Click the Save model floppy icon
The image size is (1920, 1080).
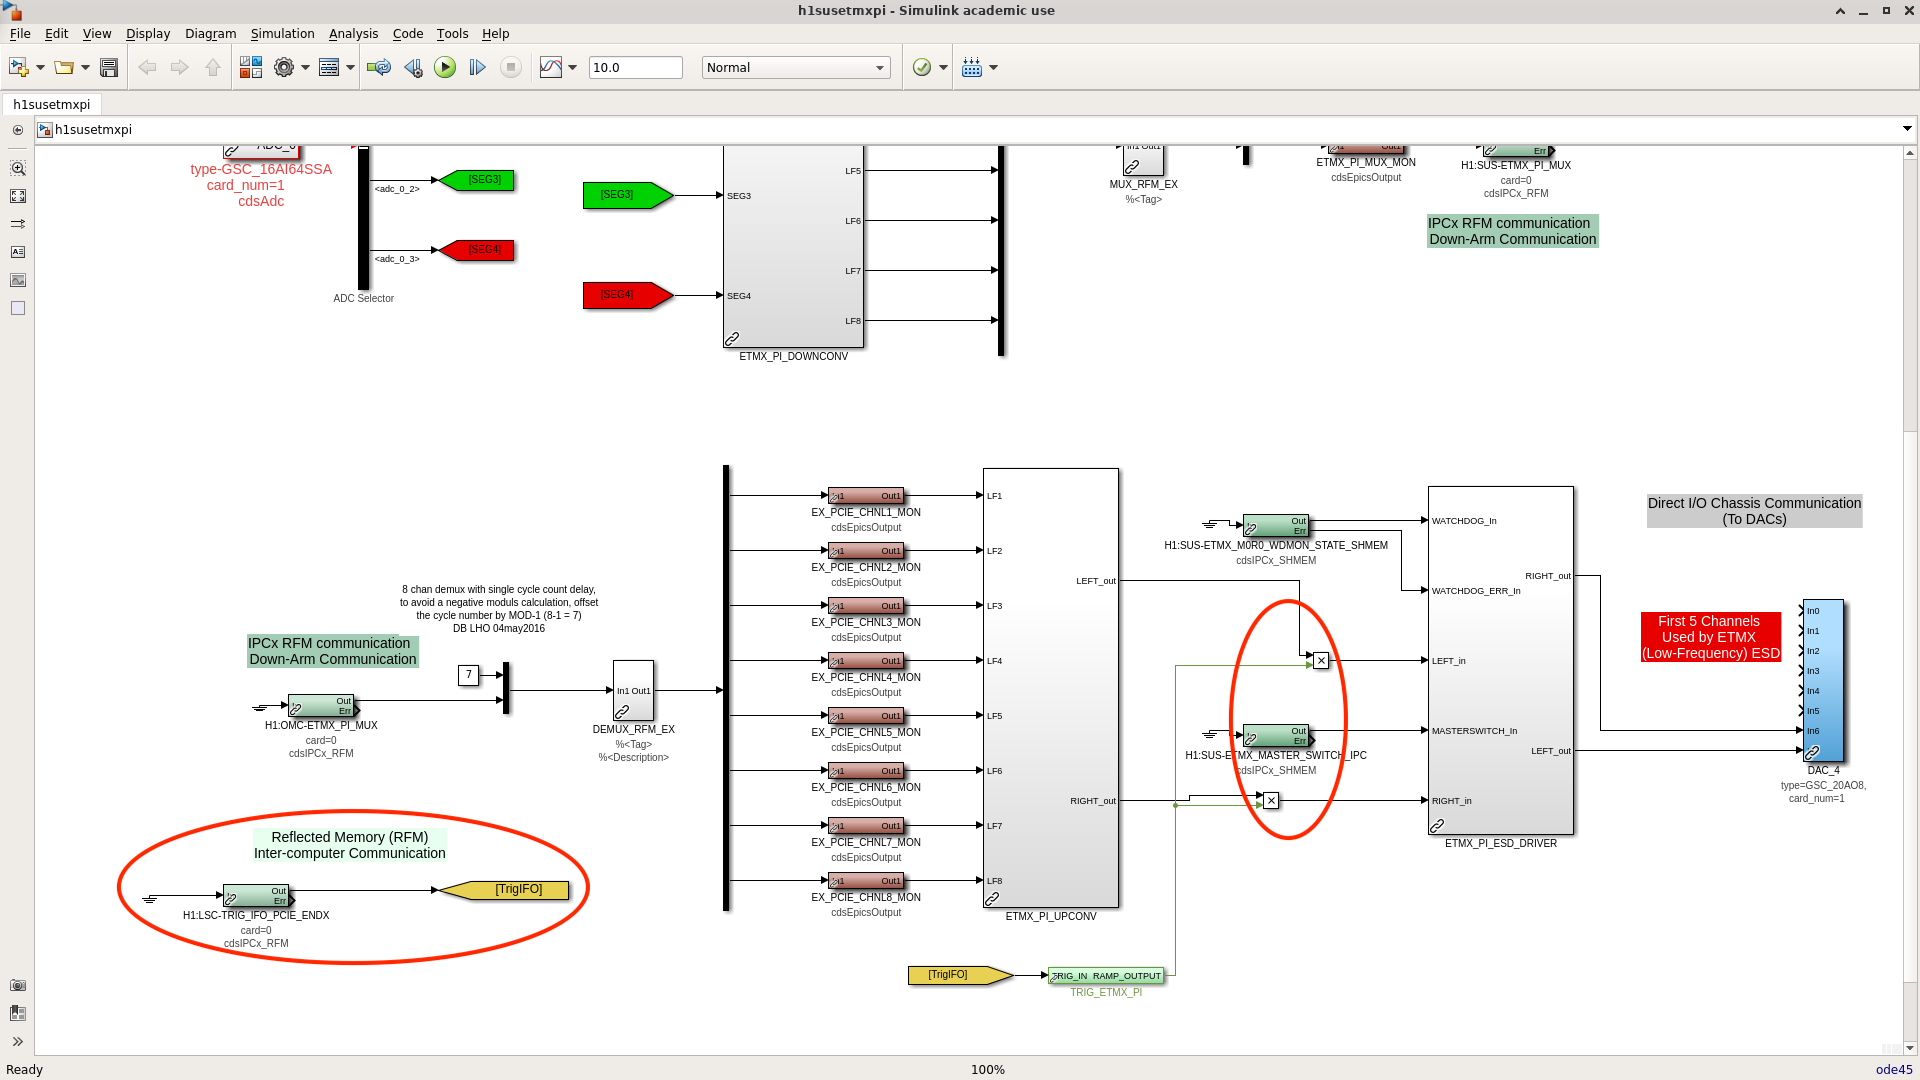[109, 67]
